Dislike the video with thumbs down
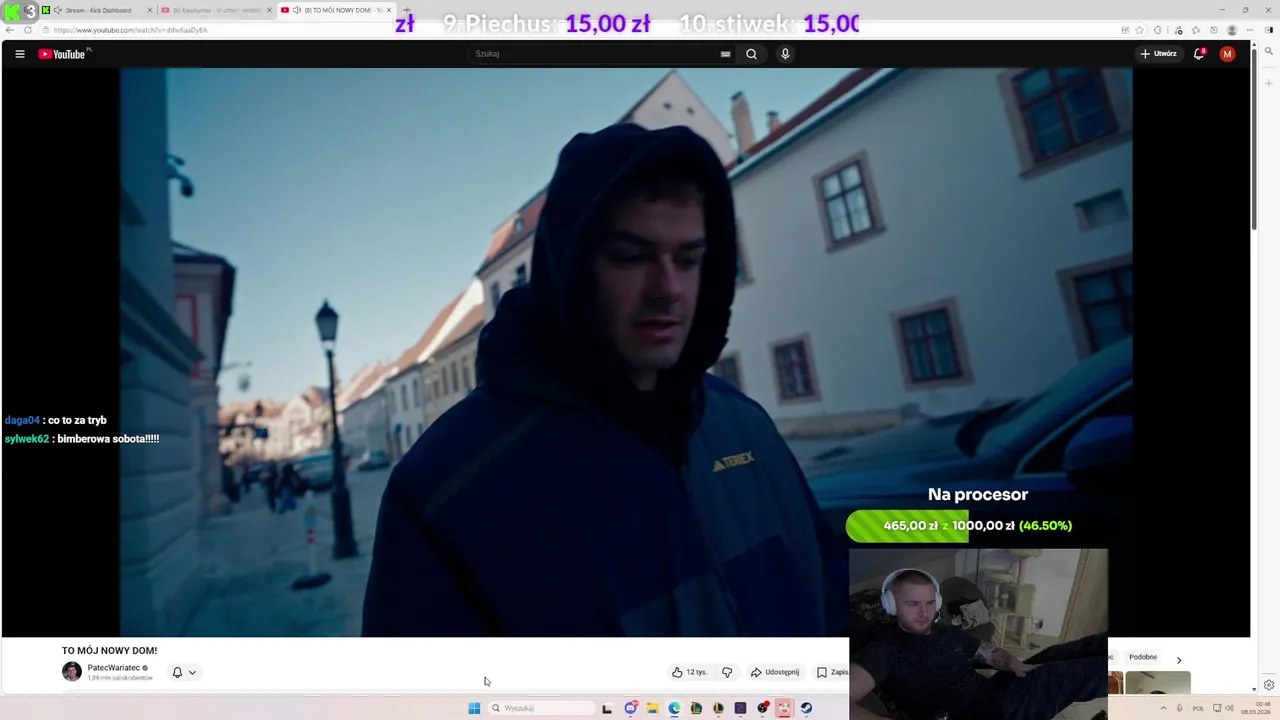 pos(727,672)
